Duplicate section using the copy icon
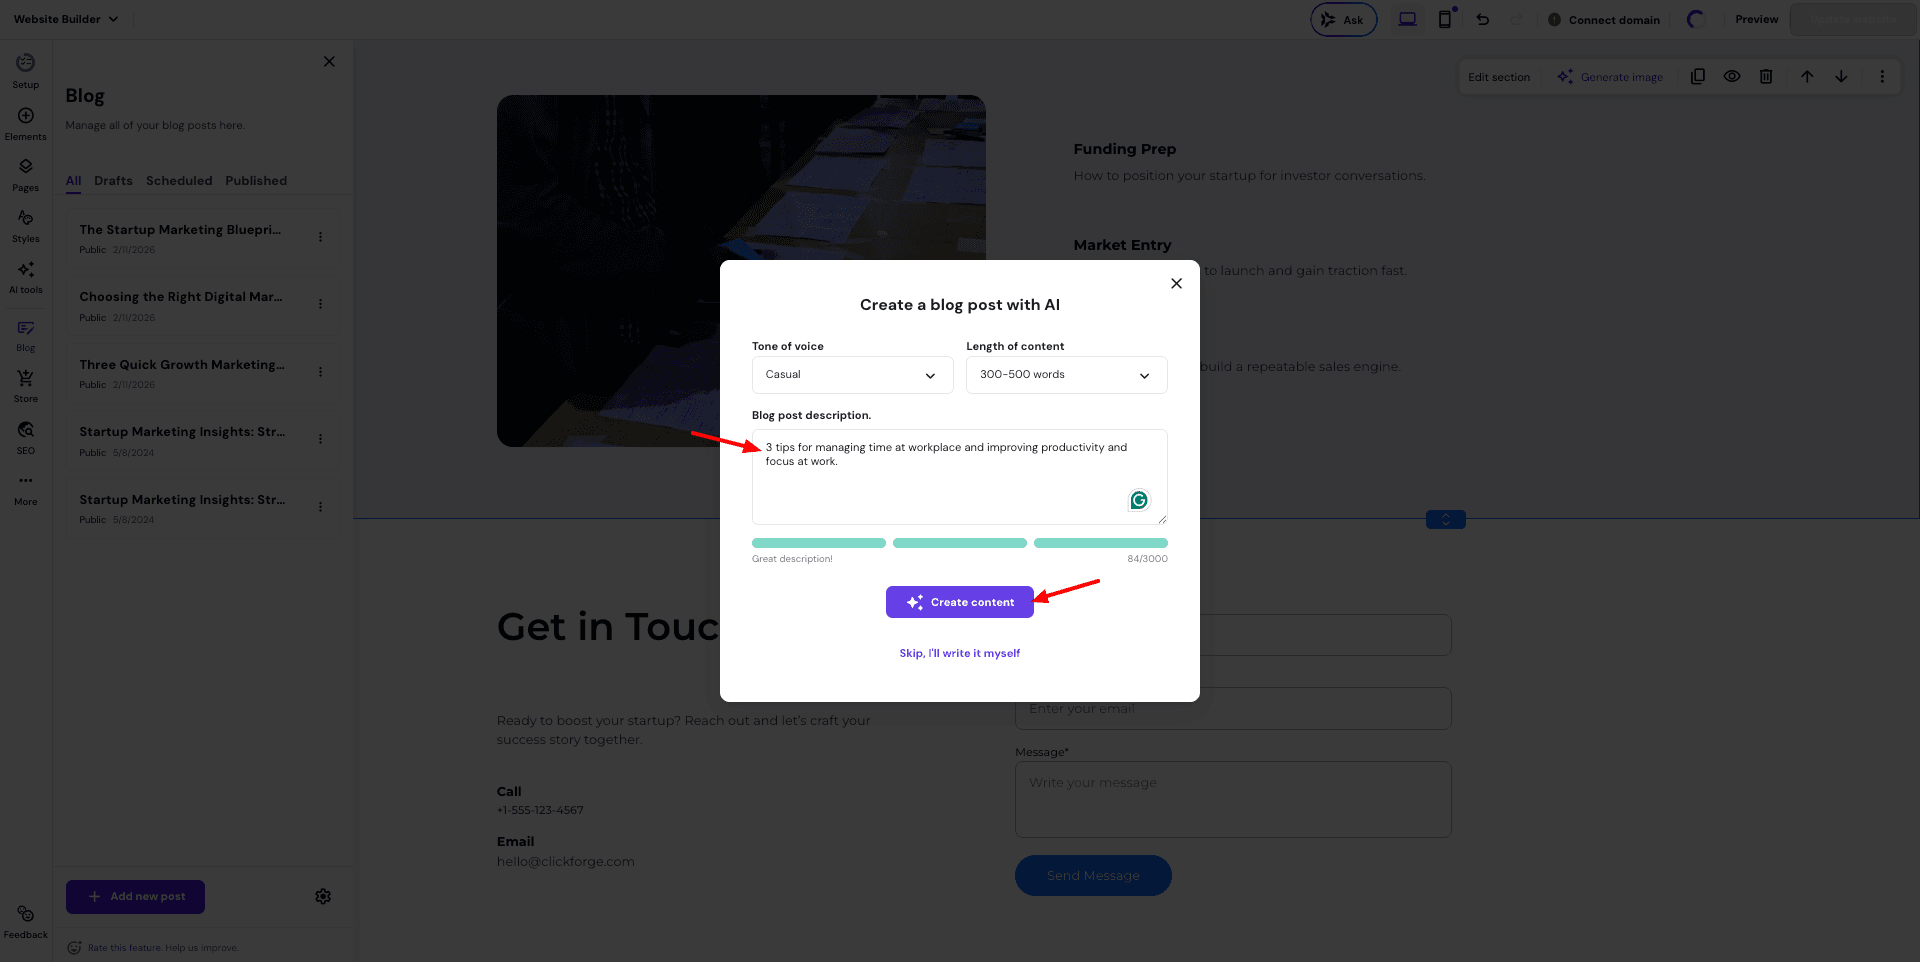This screenshot has width=1920, height=962. [1698, 76]
